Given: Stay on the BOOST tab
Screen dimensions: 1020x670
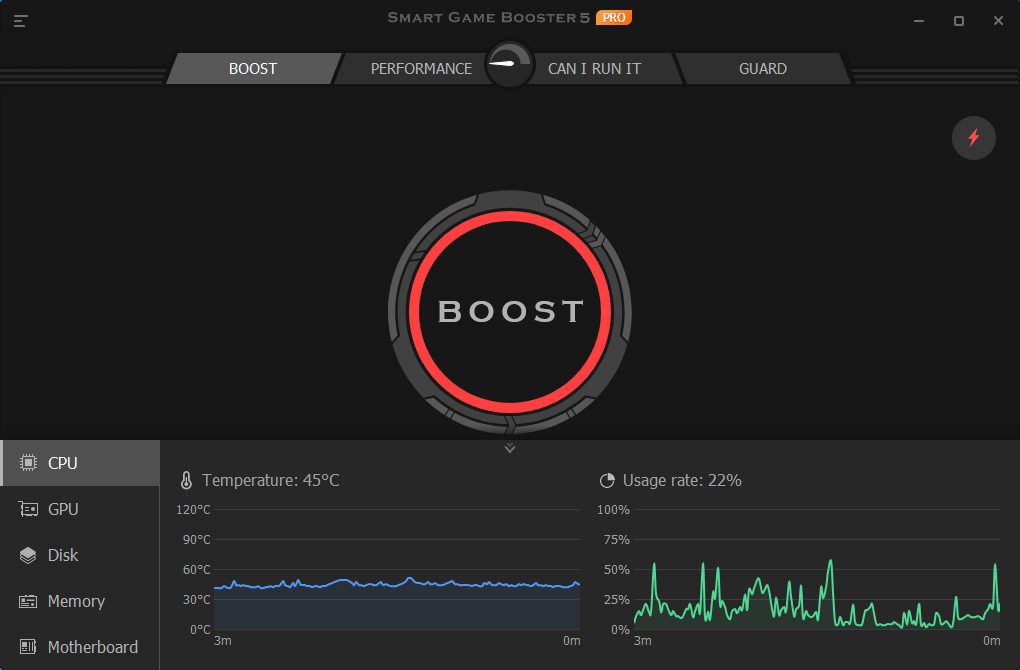Looking at the screenshot, I should point(252,68).
